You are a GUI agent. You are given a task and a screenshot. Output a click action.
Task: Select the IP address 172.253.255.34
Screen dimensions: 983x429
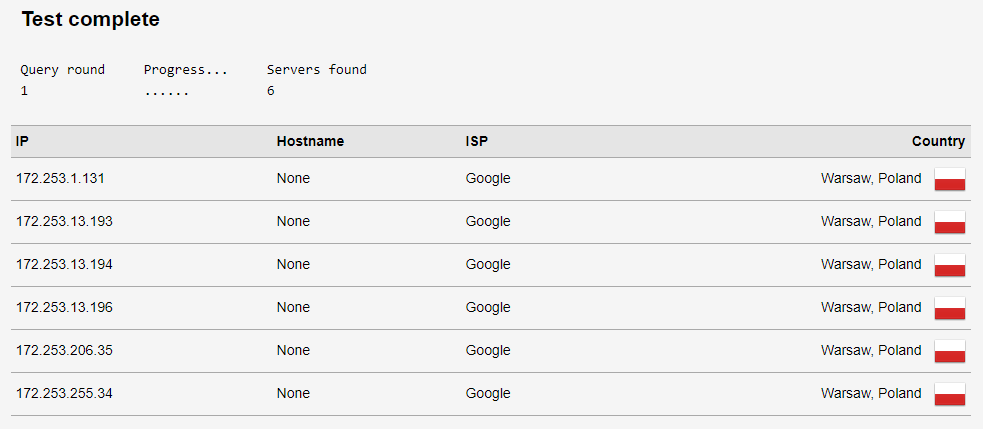(65, 393)
